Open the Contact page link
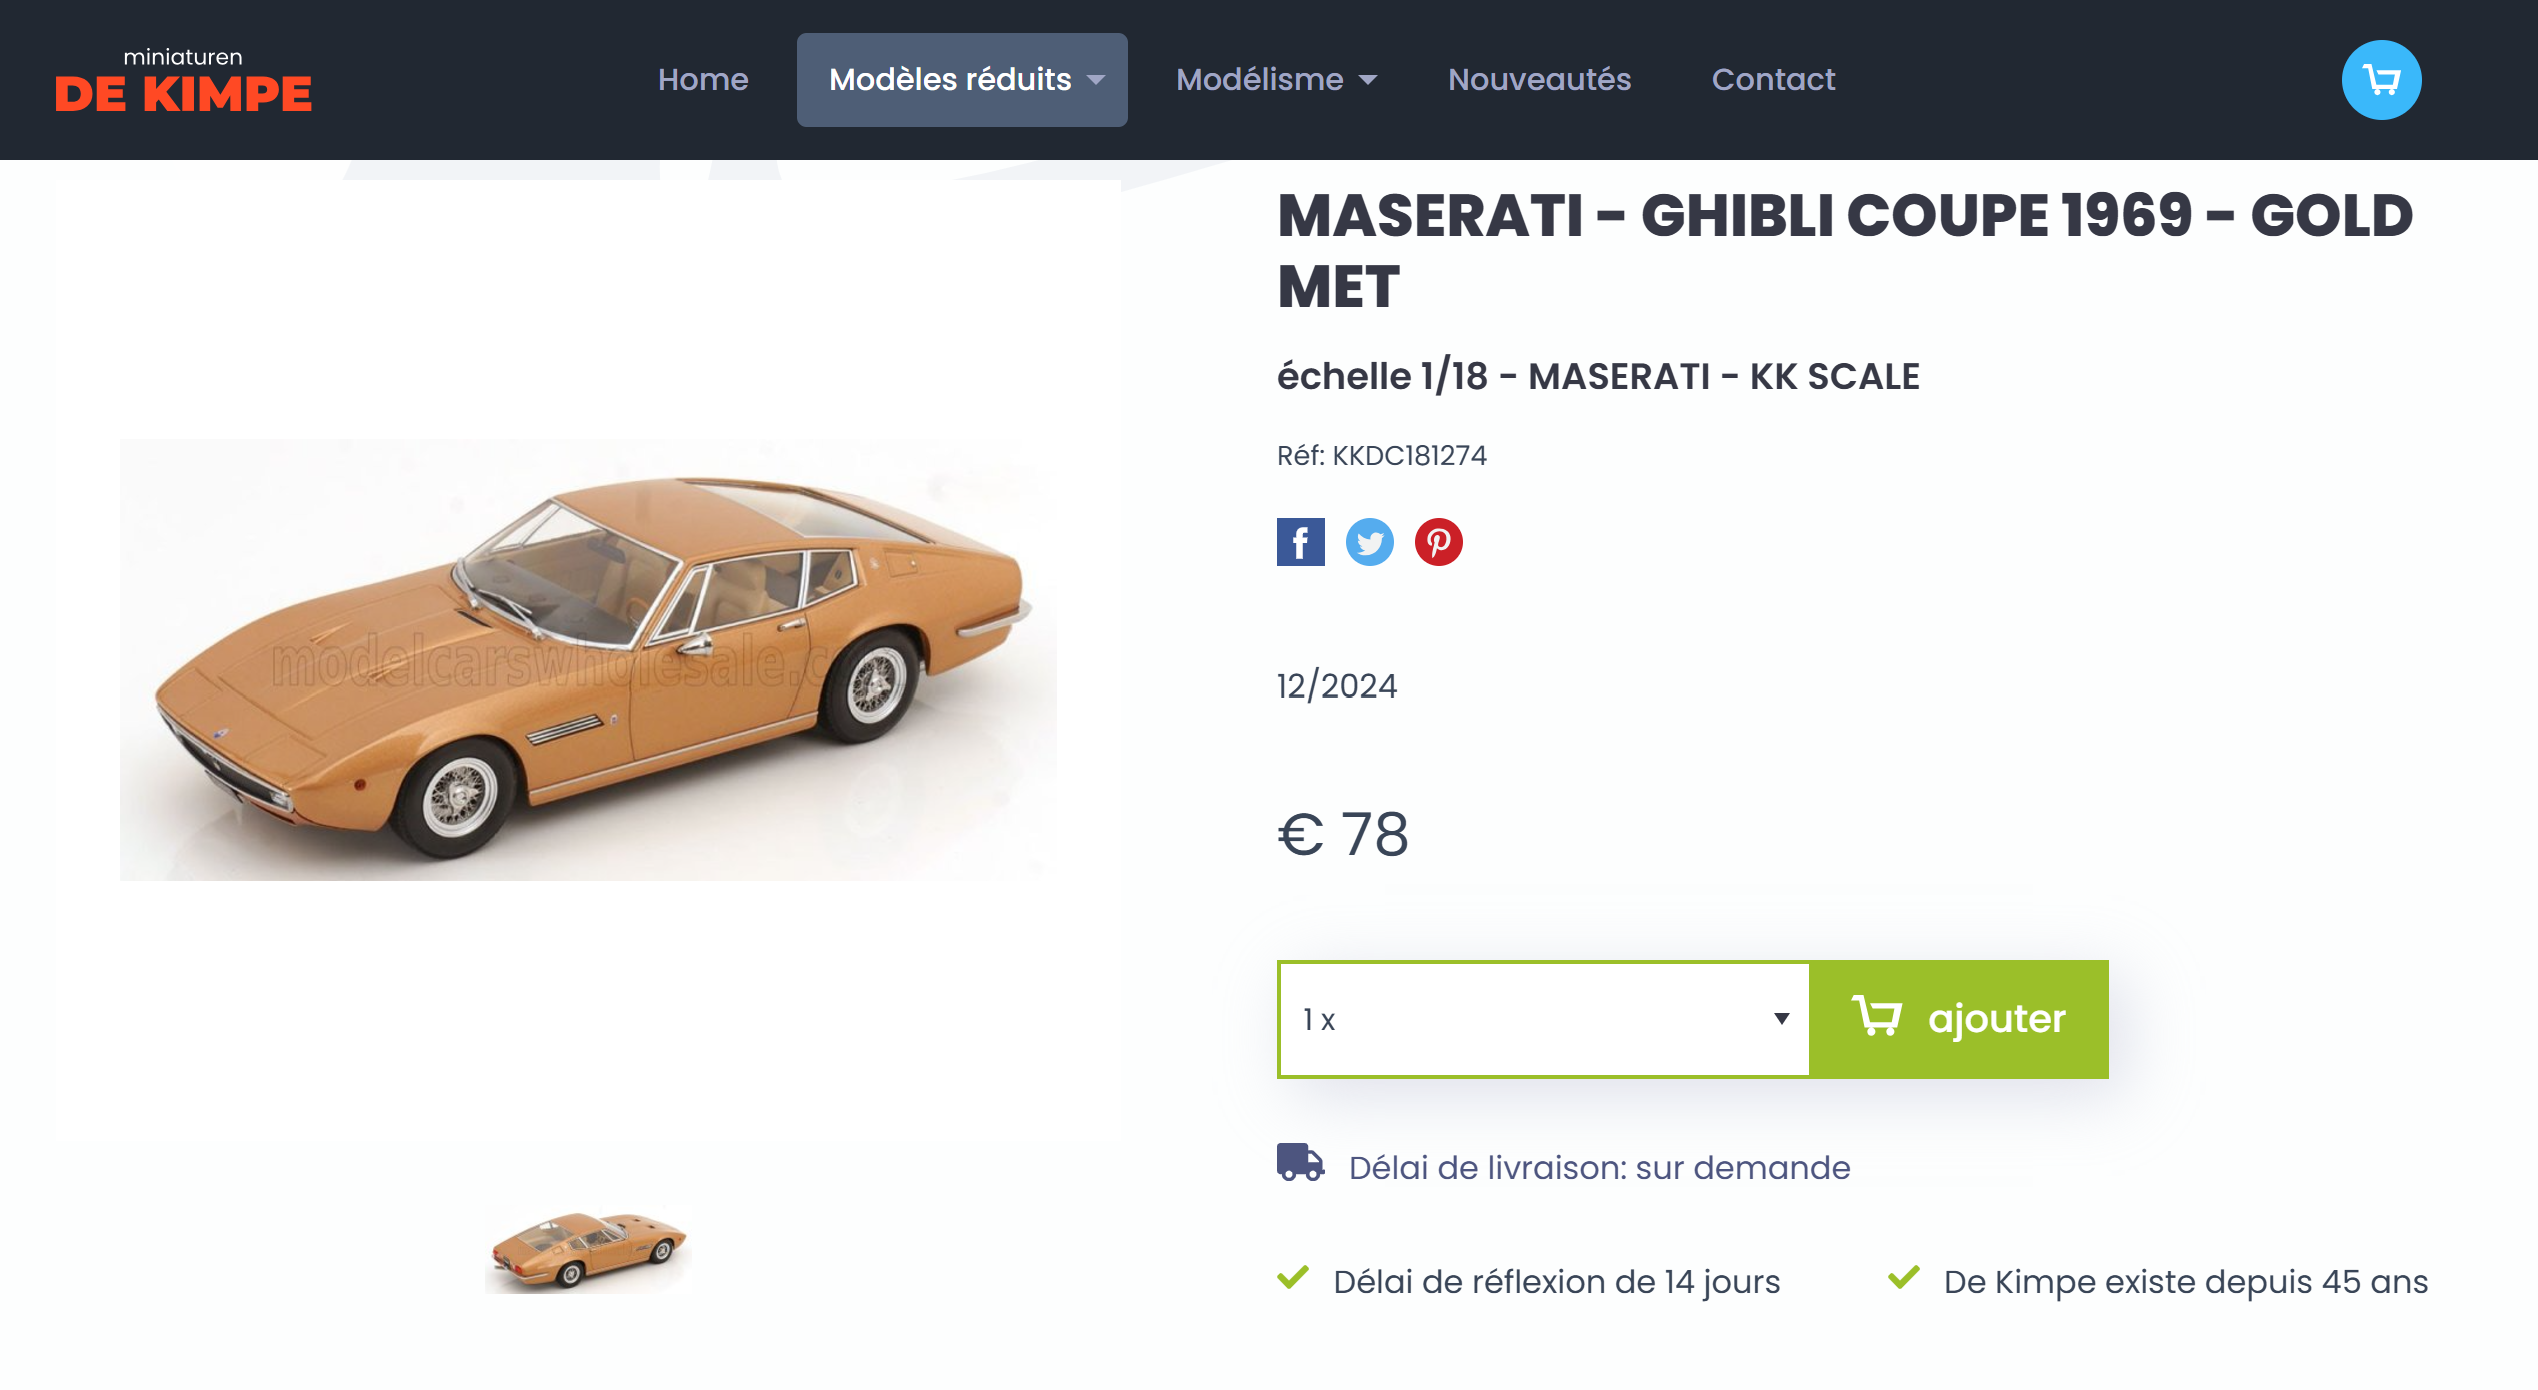 click(x=1773, y=80)
